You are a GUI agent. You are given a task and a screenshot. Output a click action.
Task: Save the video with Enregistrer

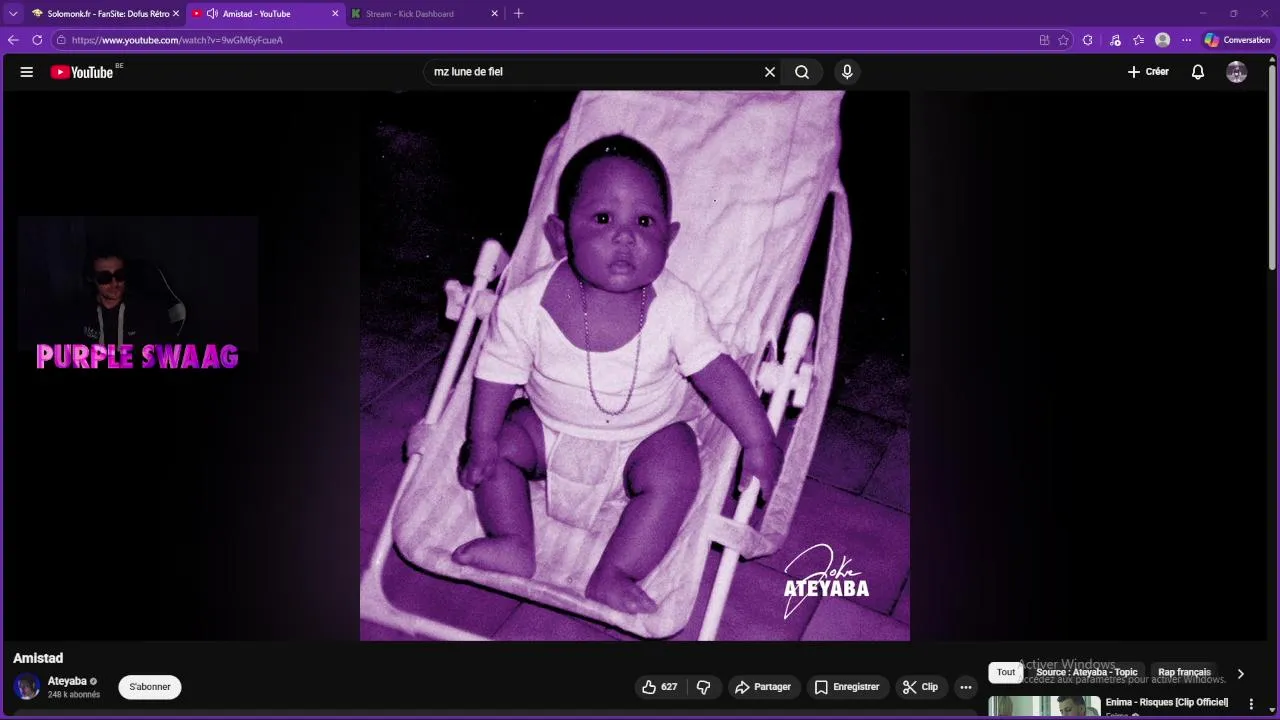pos(847,687)
